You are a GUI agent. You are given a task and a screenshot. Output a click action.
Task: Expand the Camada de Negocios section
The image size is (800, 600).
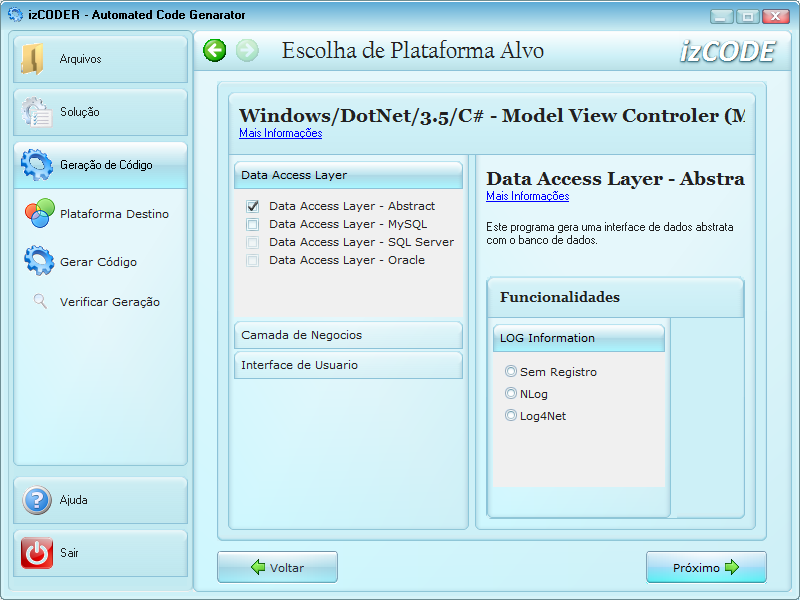pos(348,335)
